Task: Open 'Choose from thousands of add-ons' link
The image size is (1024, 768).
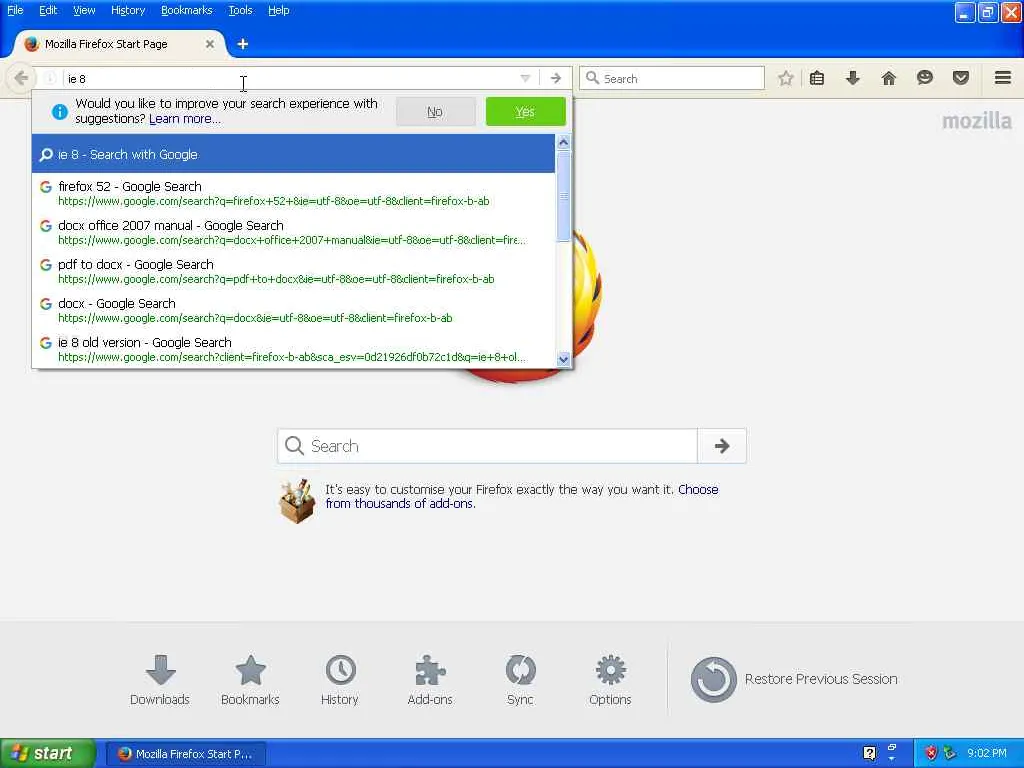Action: (522, 496)
